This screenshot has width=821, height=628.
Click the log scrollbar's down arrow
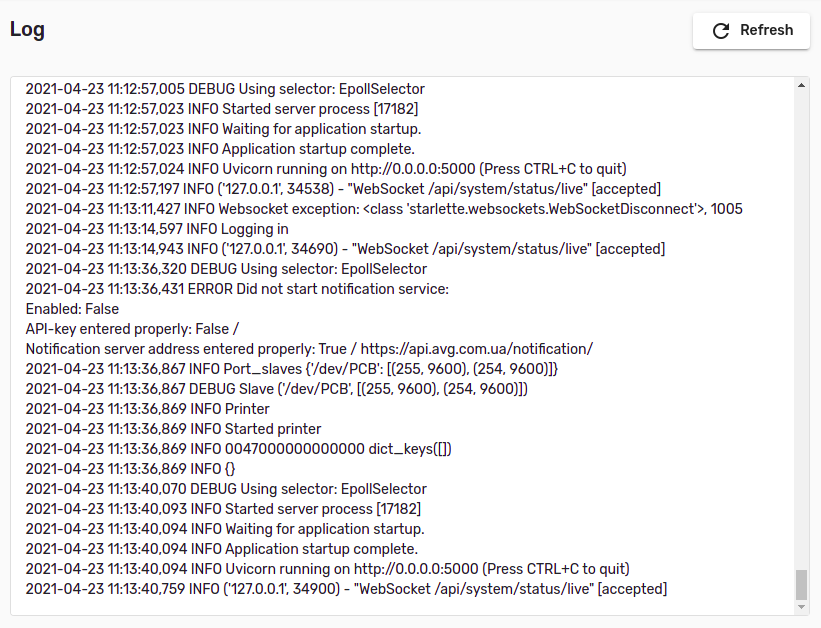[801, 607]
